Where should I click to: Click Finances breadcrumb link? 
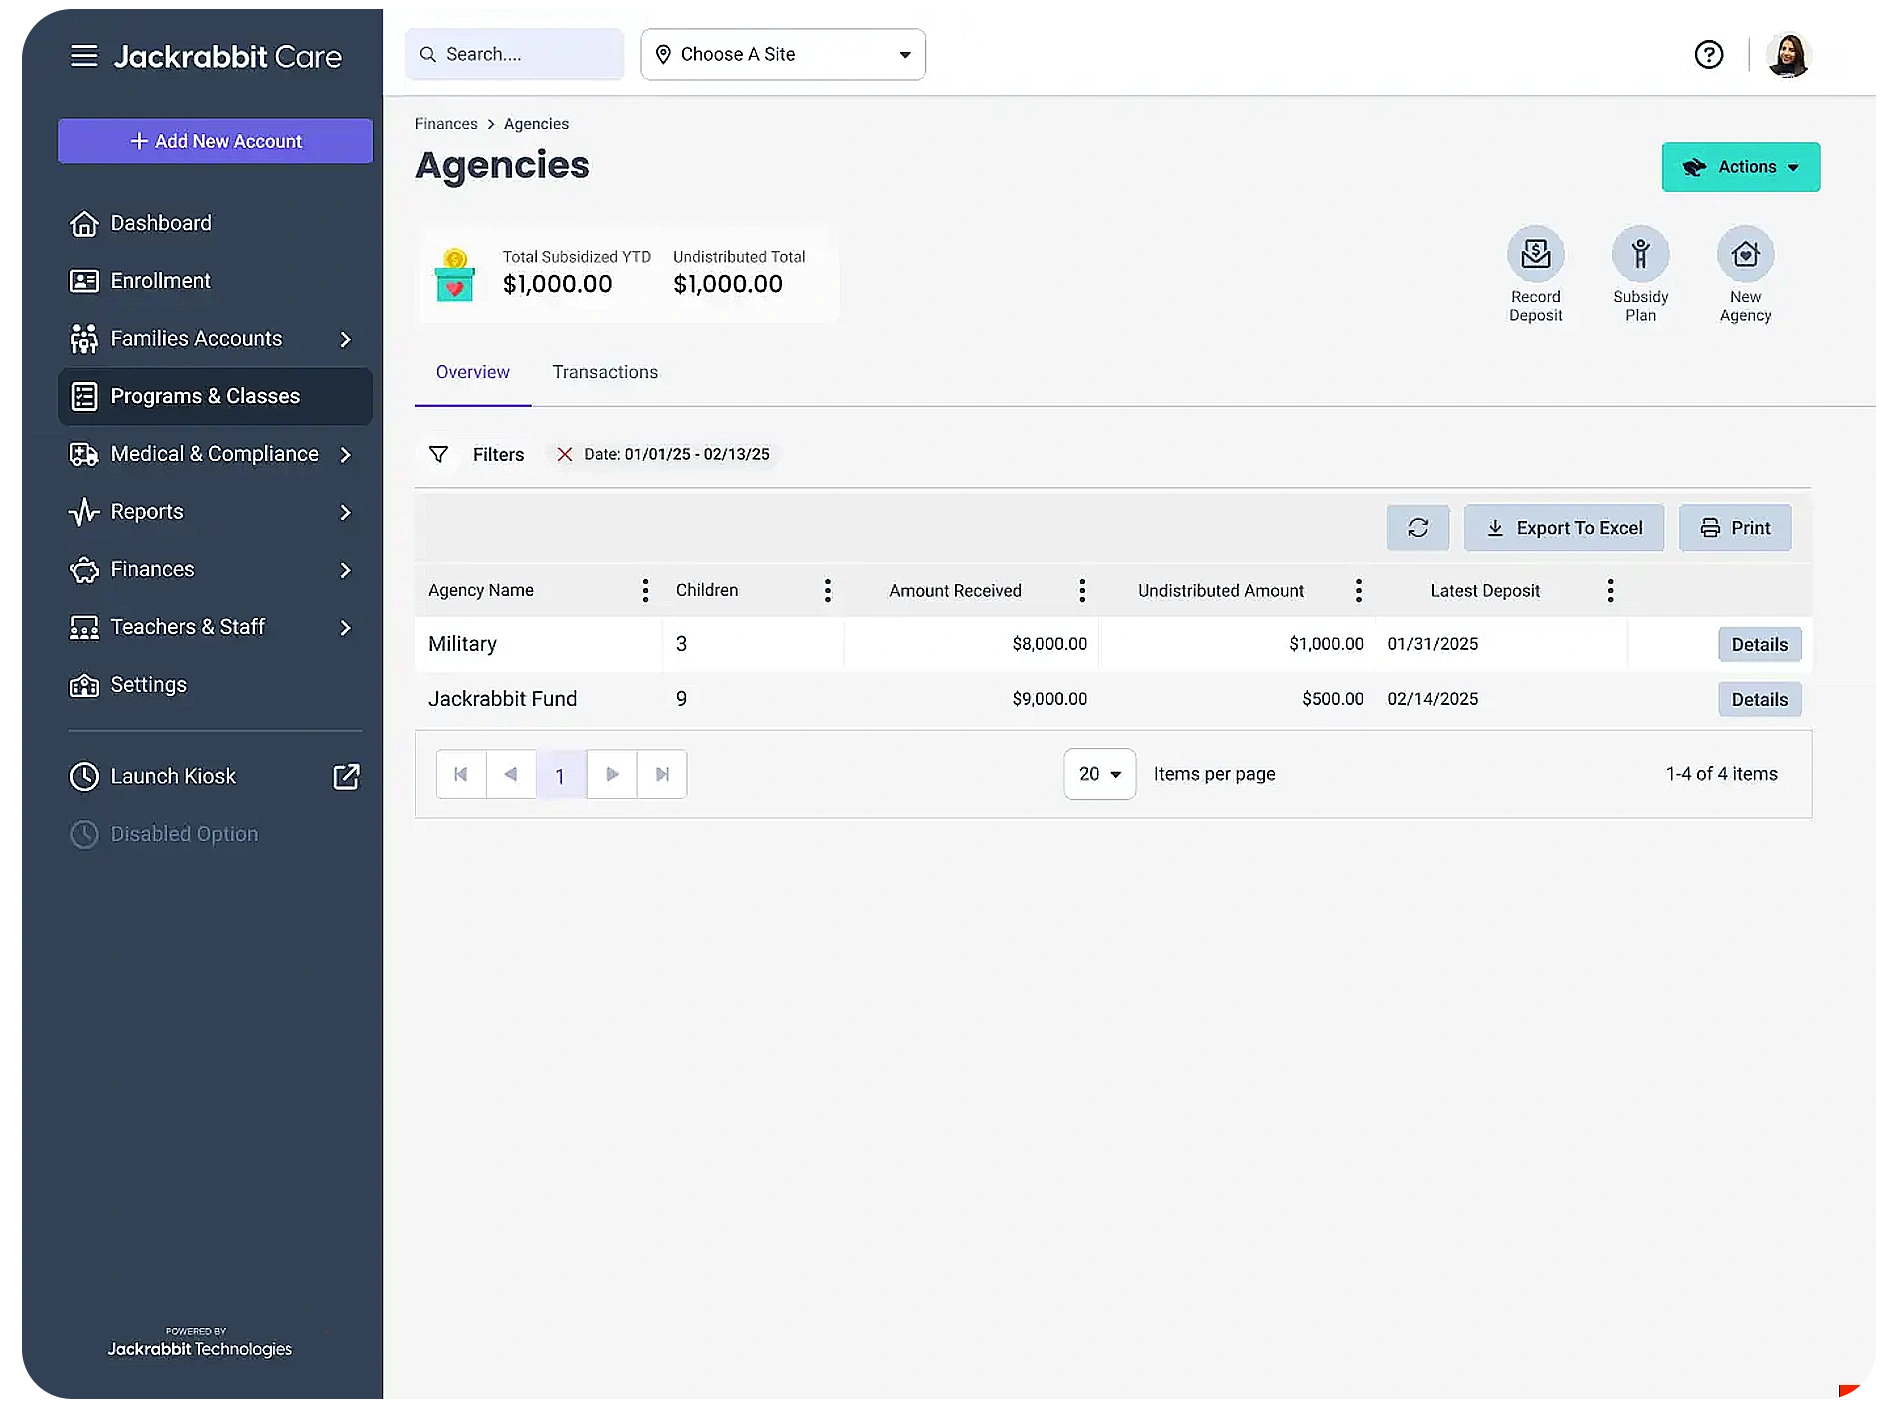pos(446,124)
